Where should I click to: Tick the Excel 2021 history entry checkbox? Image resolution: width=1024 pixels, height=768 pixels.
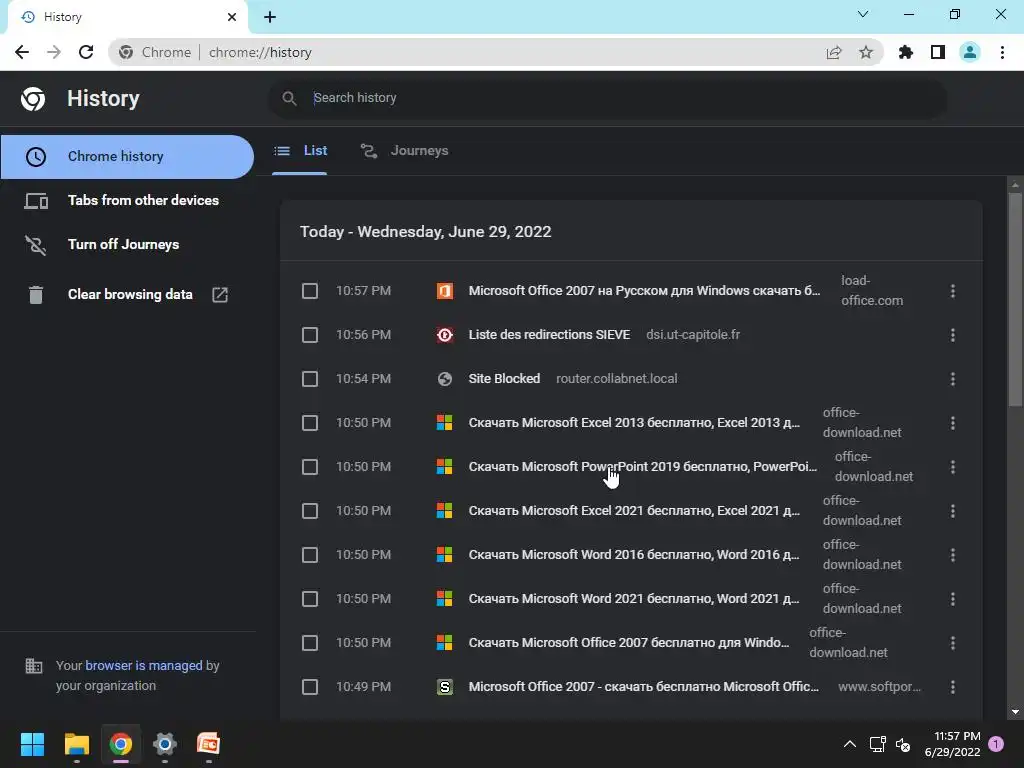pyautogui.click(x=310, y=511)
